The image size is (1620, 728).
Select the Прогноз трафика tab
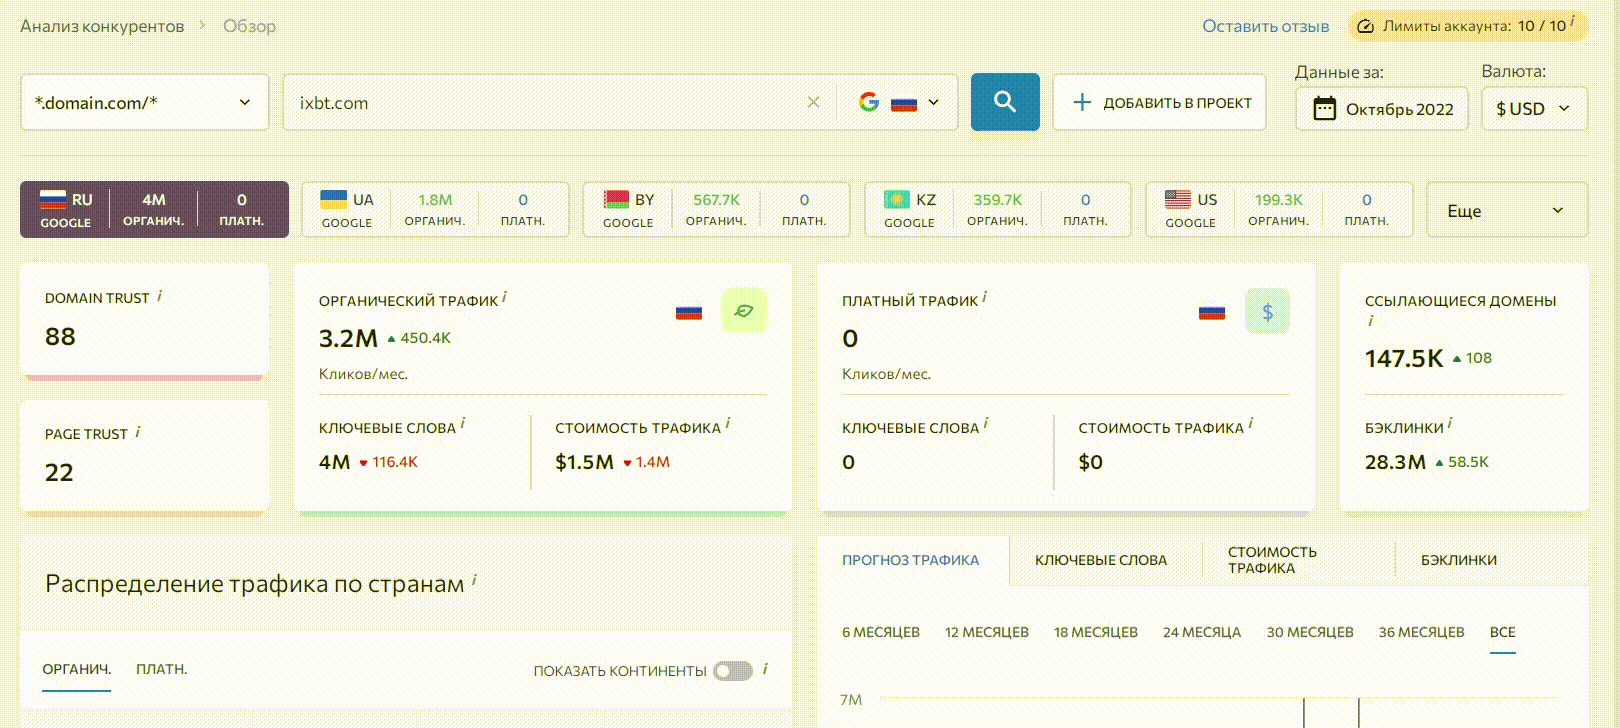(911, 560)
